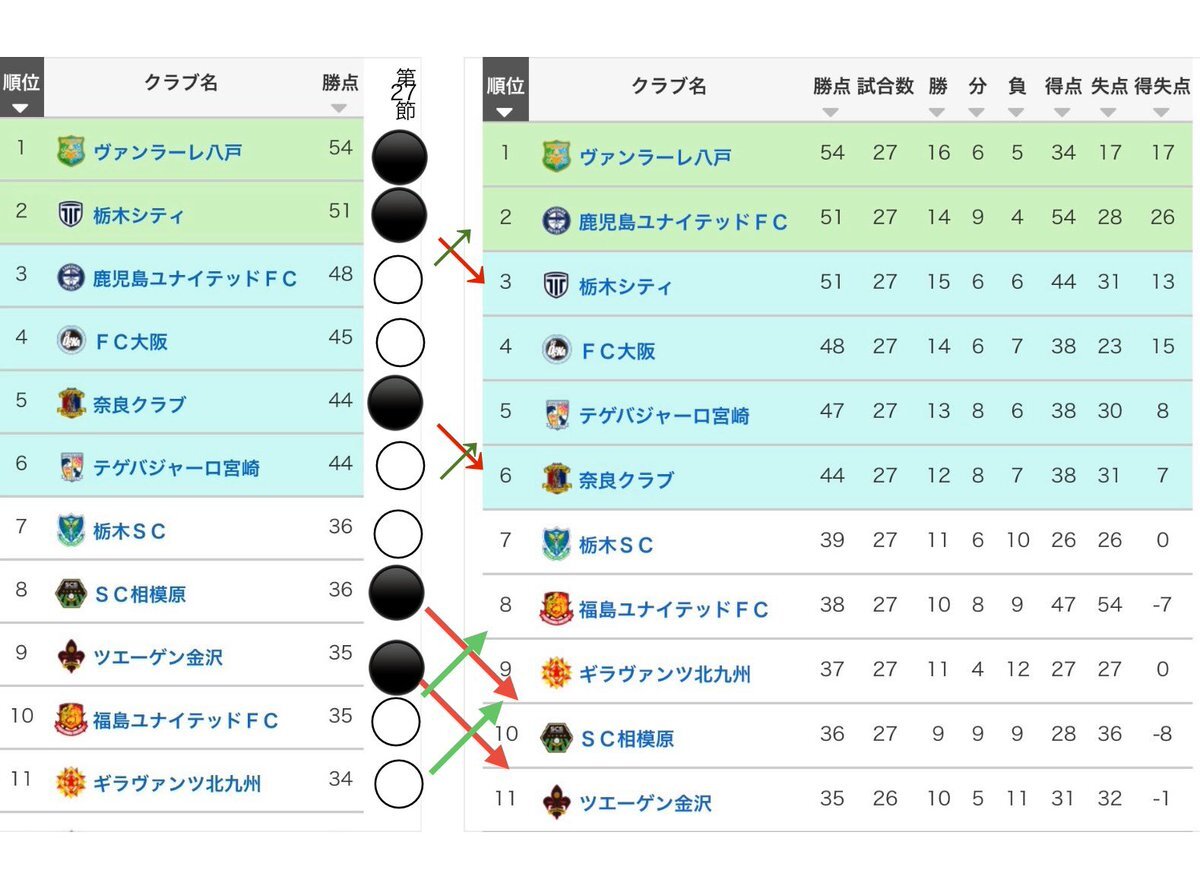The width and height of the screenshot is (1200, 889).
Task: Click Vanraure Hachinohe crest in right table
Action: (556, 157)
